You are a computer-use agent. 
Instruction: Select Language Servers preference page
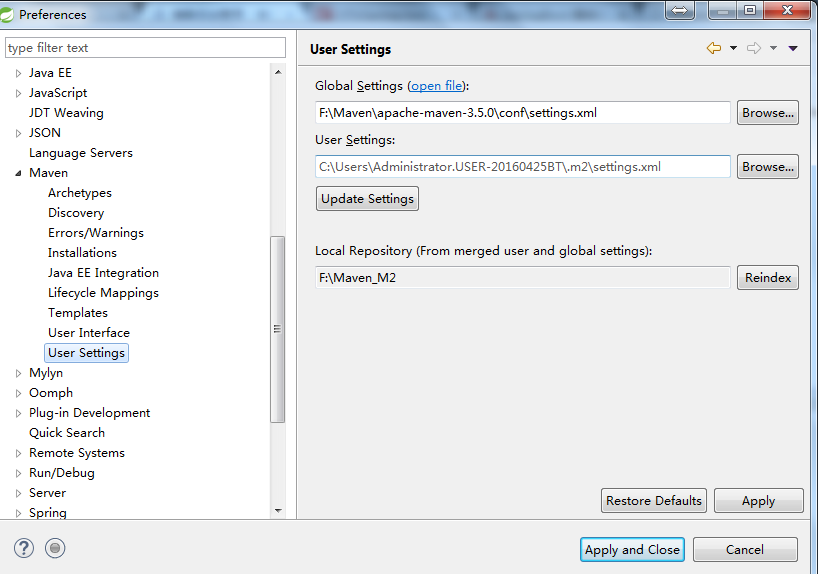click(x=81, y=153)
